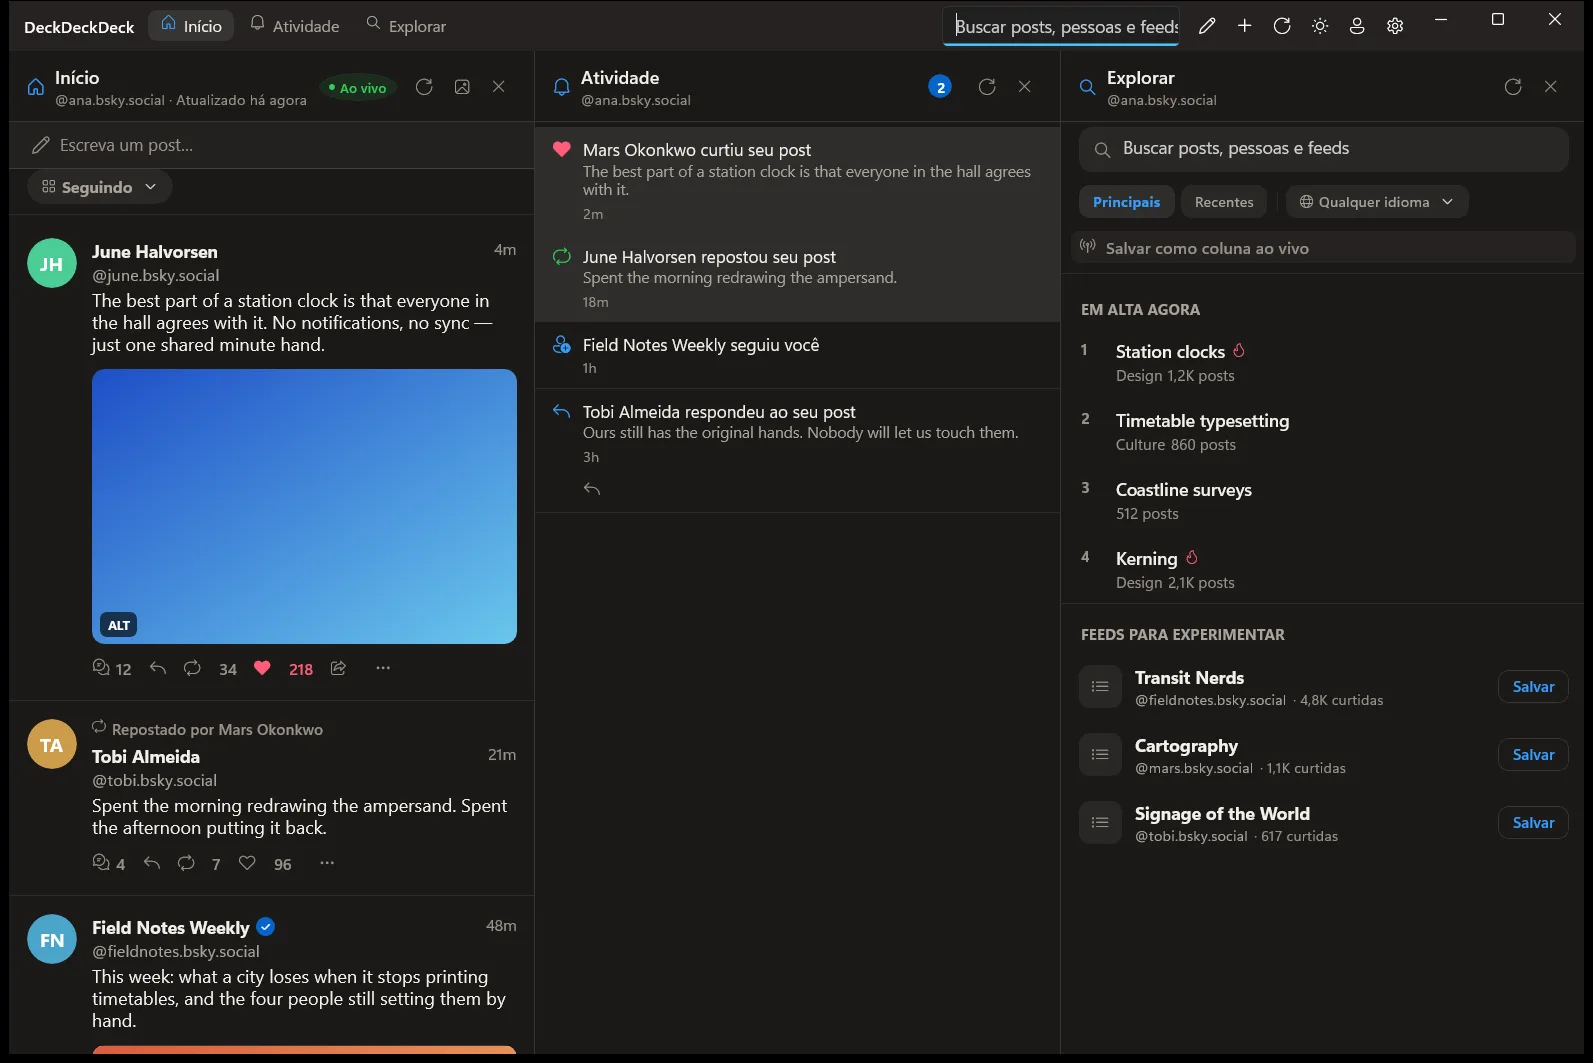Viewport: 1593px width, 1063px height.
Task: Reply to Tobi Almeida's ampersand post
Action: [152, 863]
